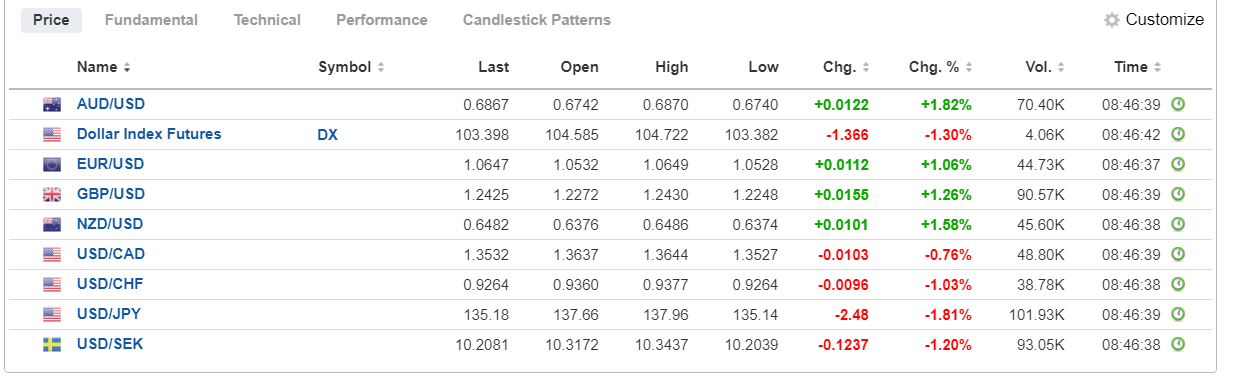Switch to the Fundamental tab

151,20
